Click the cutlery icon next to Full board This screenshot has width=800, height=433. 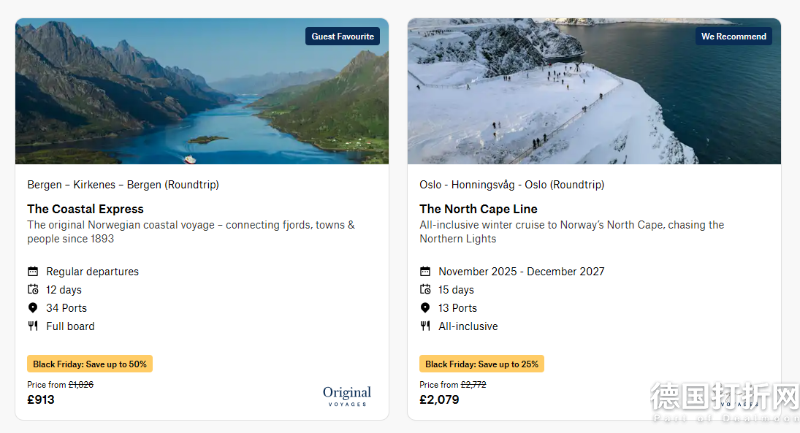[x=33, y=326]
